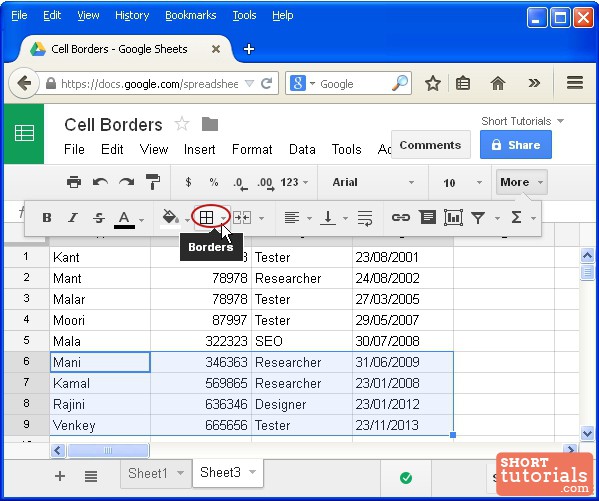Add a new sheet
The image size is (599, 501).
[60, 476]
